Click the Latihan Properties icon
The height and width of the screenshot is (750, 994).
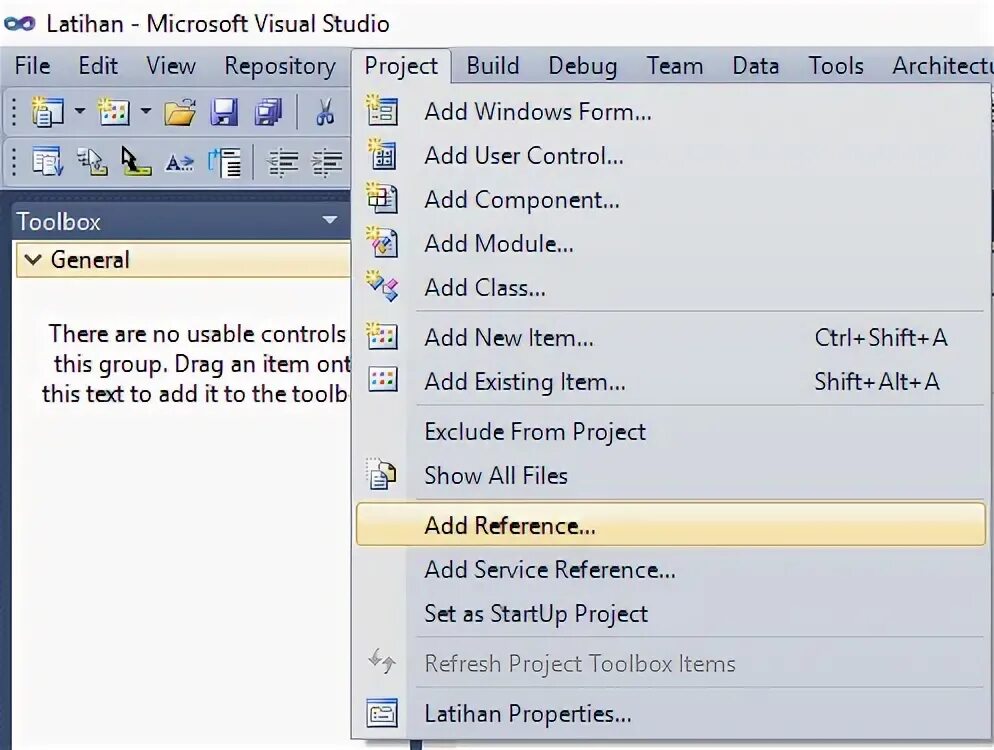click(382, 713)
